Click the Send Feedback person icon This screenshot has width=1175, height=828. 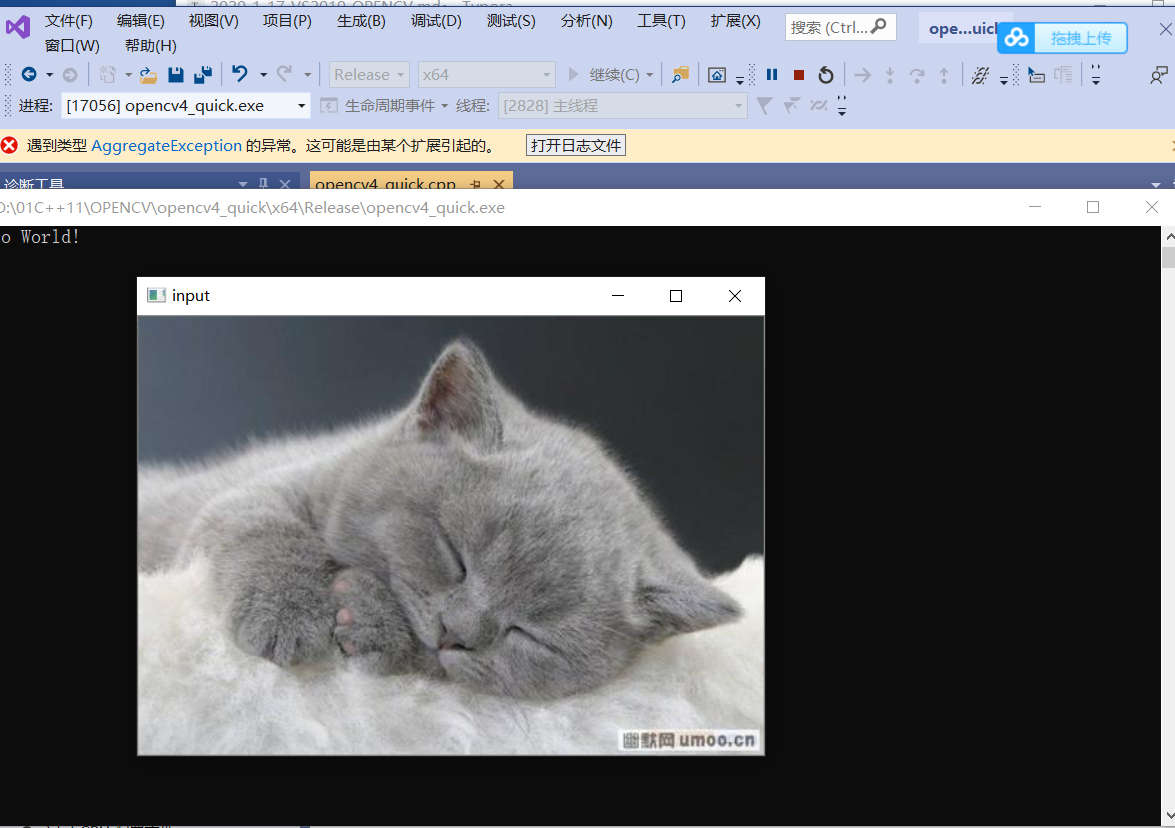click(1159, 74)
